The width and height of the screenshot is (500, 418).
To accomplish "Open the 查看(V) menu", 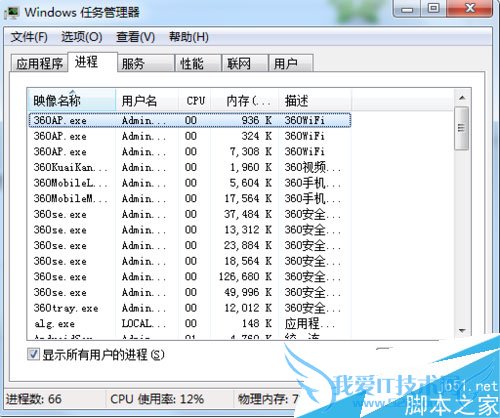I will [135, 37].
